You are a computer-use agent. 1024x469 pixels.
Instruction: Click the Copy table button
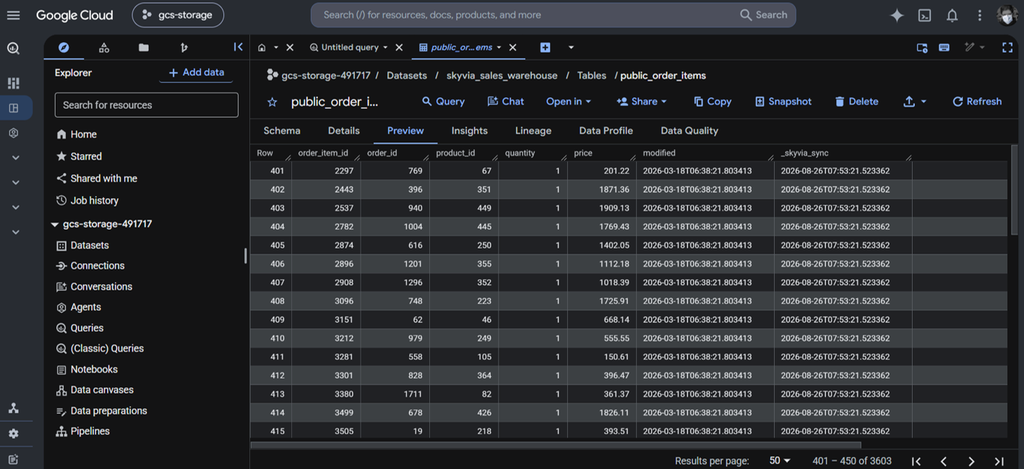[x=712, y=102]
